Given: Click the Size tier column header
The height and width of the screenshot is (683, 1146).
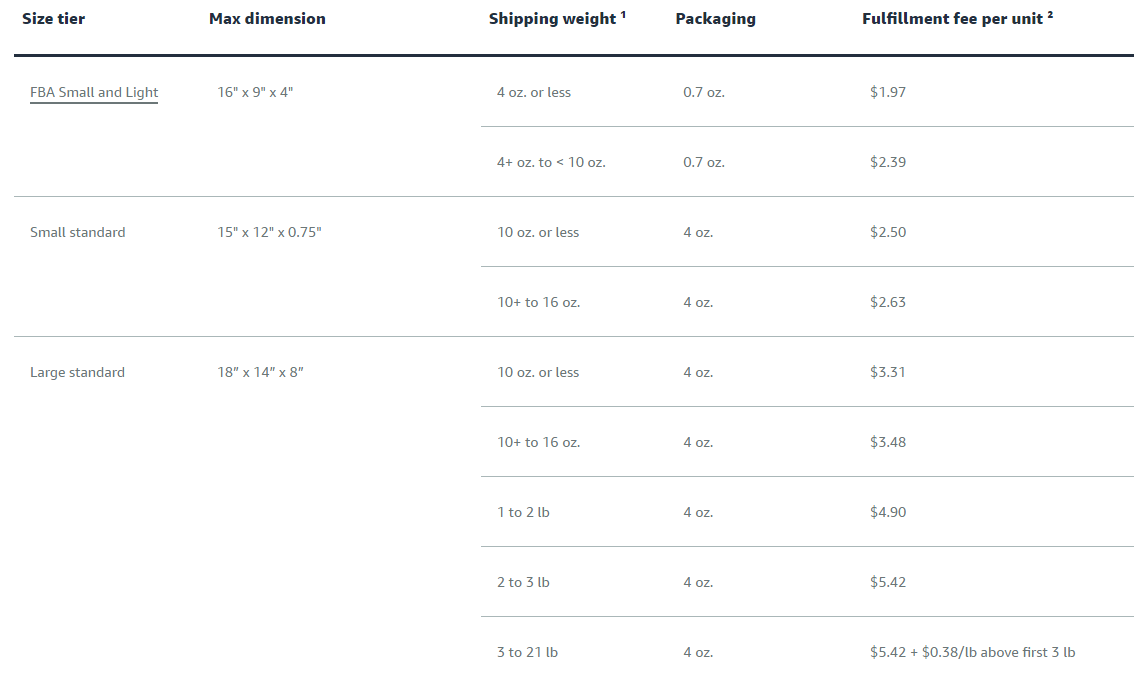Looking at the screenshot, I should (x=53, y=18).
